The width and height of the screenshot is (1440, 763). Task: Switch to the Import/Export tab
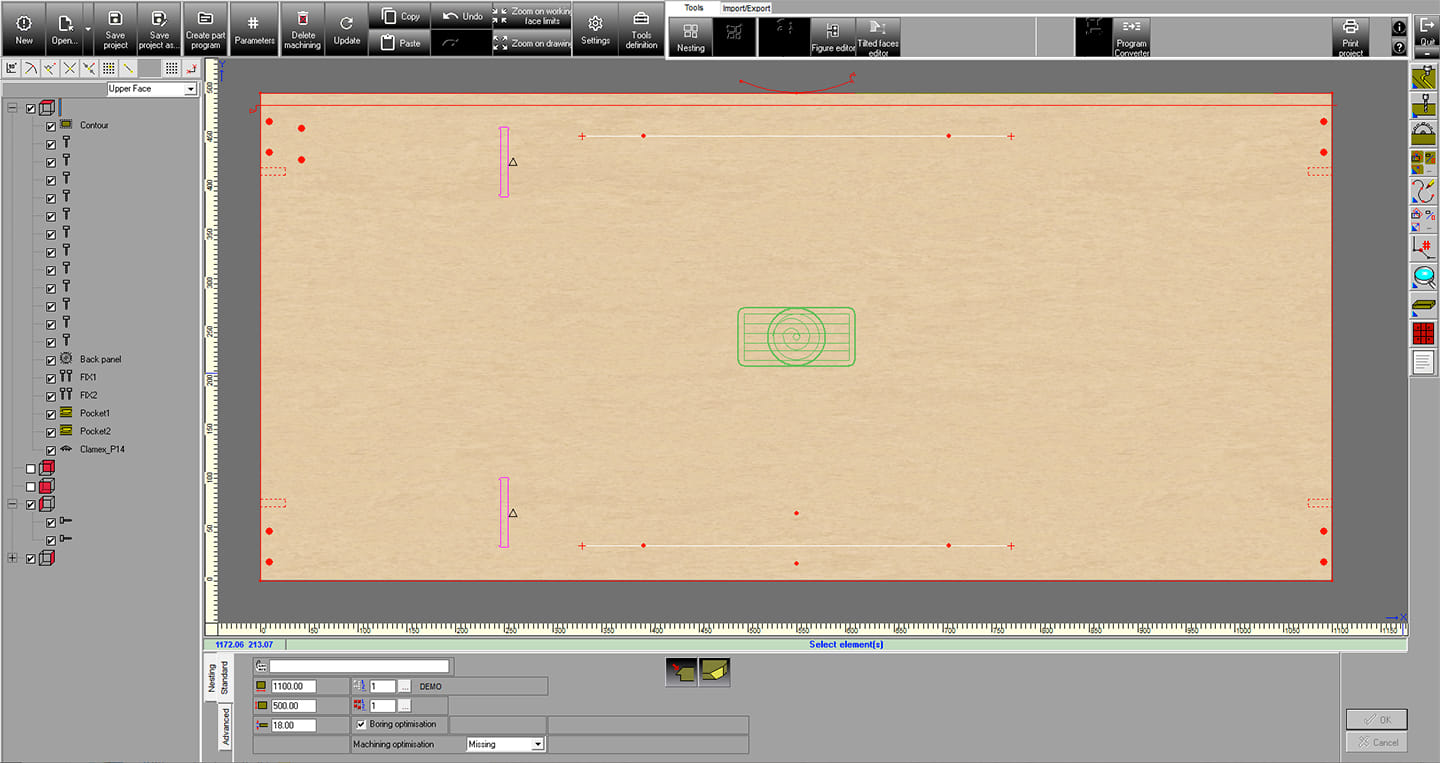pyautogui.click(x=746, y=8)
